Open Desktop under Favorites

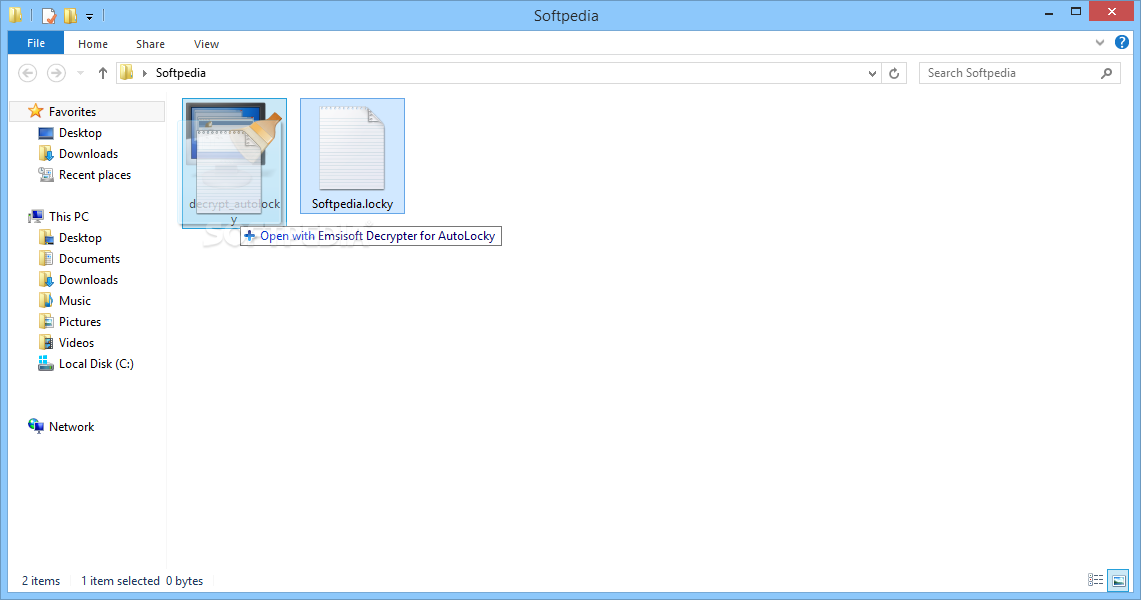(80, 132)
